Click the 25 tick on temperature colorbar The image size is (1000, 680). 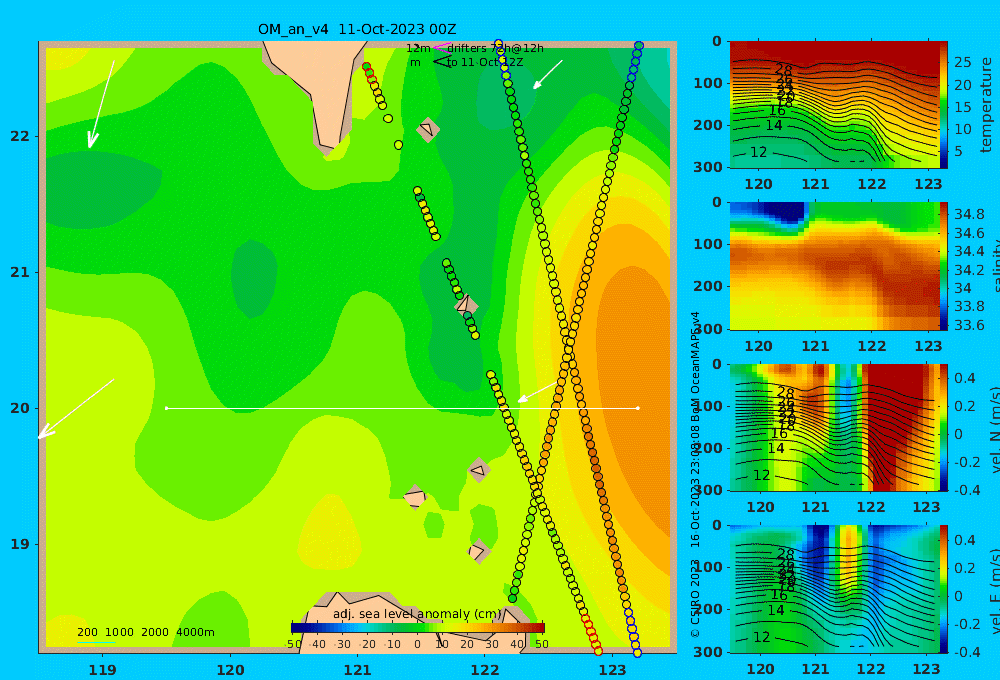(x=963, y=63)
